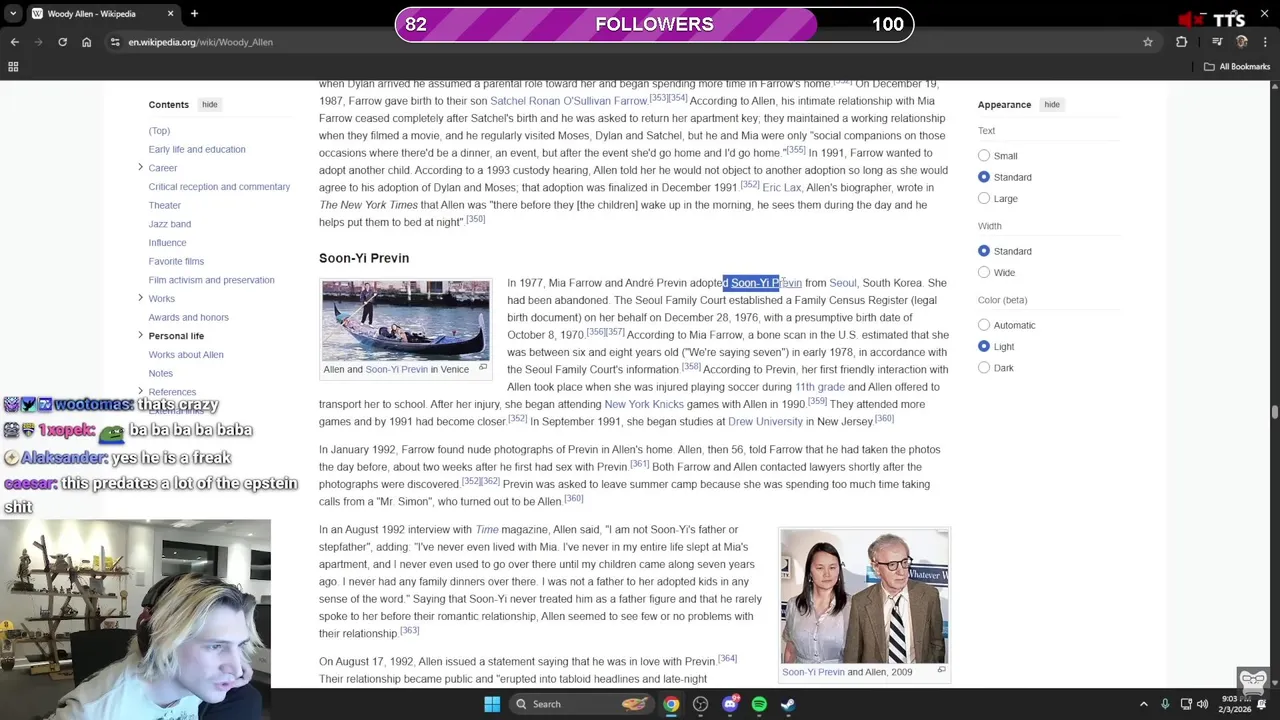Open the Time magazine link

pos(487,530)
